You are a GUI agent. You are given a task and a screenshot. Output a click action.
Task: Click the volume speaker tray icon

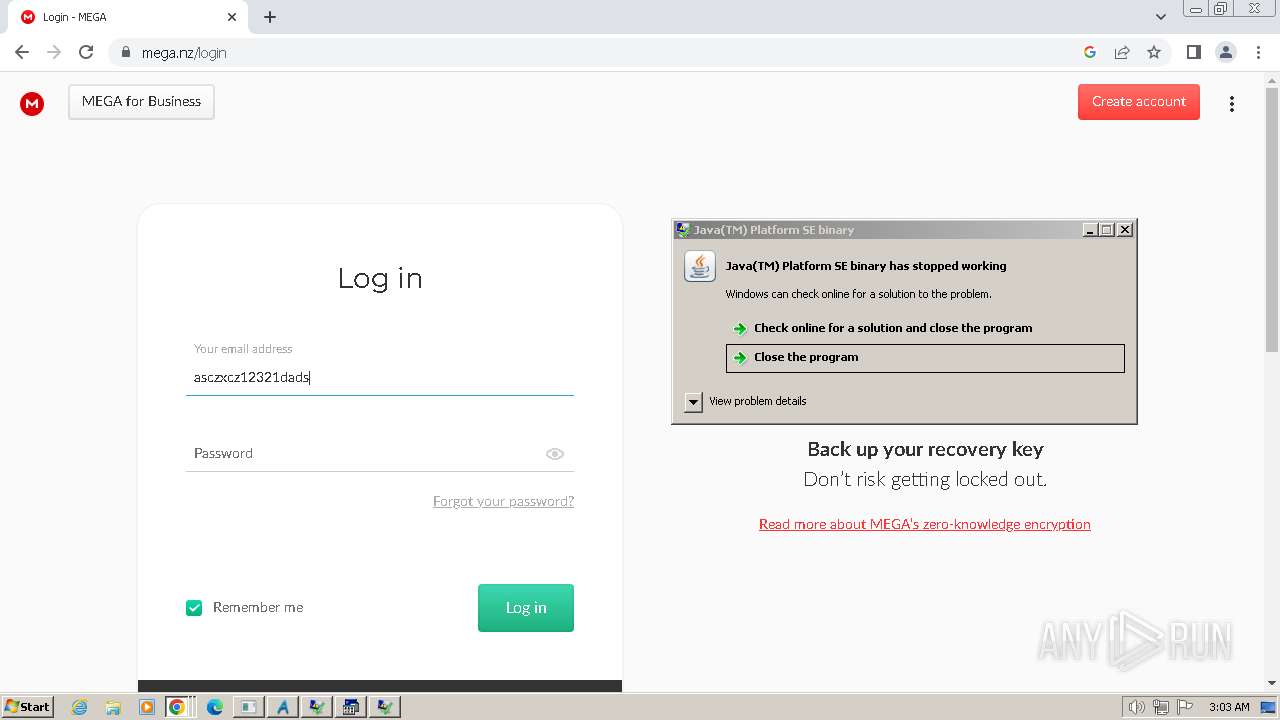click(1137, 707)
